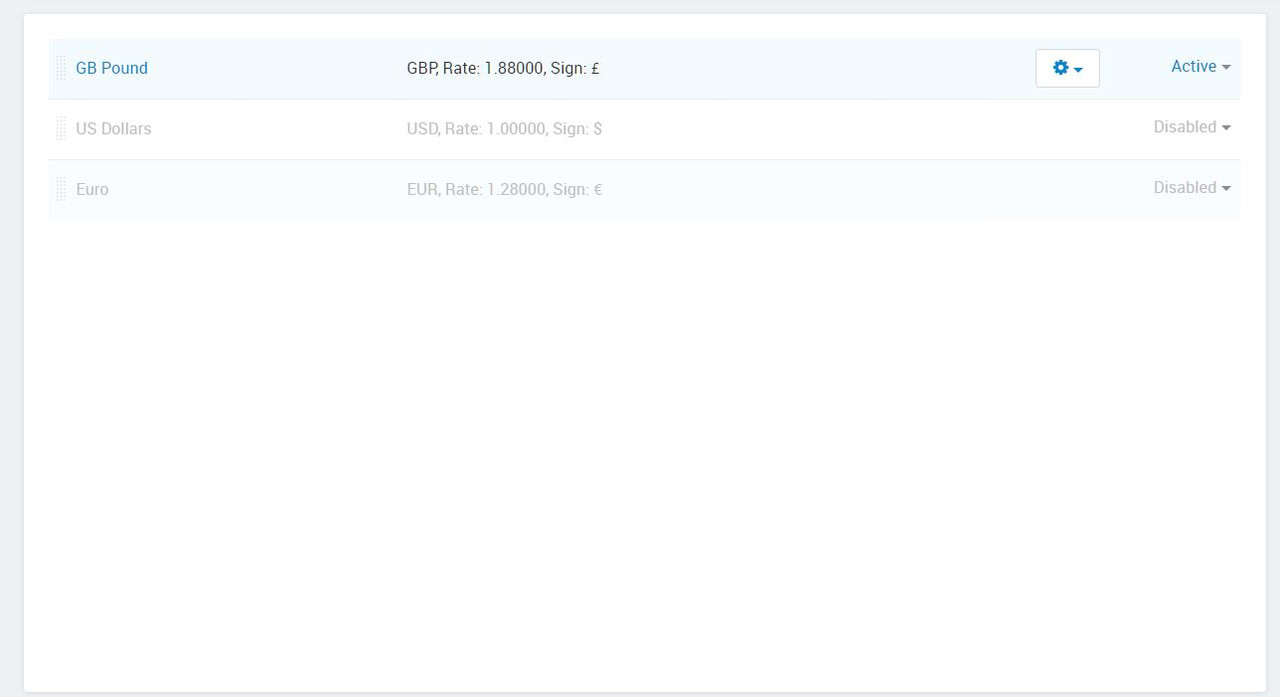1280x697 pixels.
Task: Change the Active status dropdown of GB Pound
Action: (1200, 66)
